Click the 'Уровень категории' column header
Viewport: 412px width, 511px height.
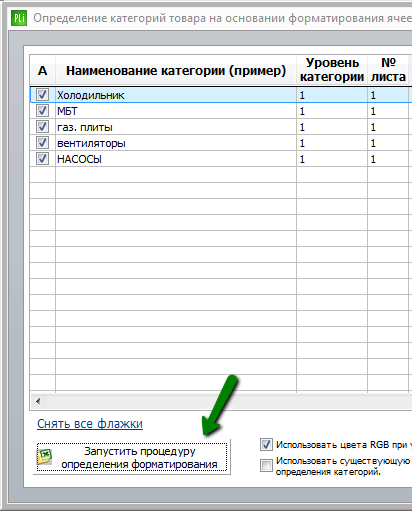pos(332,70)
